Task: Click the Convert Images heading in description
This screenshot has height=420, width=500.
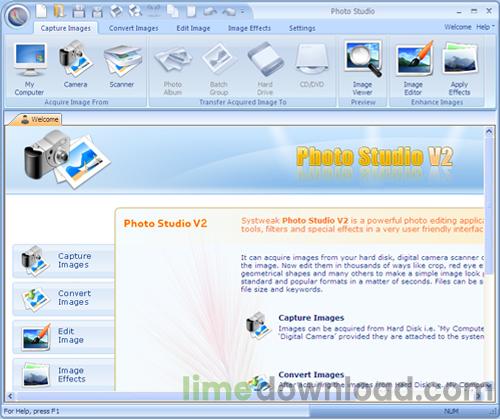Action: [311, 375]
